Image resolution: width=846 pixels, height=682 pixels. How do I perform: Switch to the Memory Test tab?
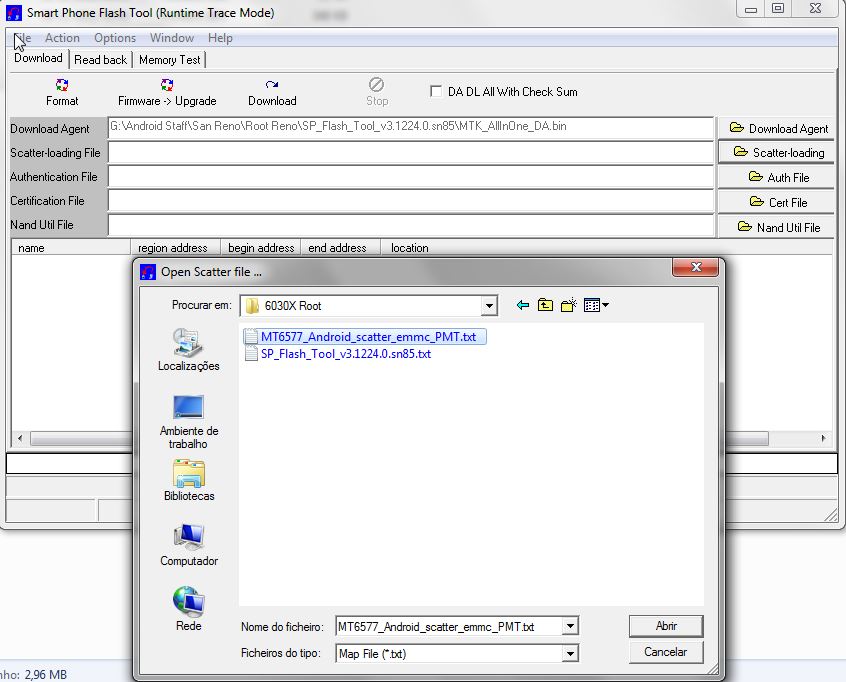(169, 60)
